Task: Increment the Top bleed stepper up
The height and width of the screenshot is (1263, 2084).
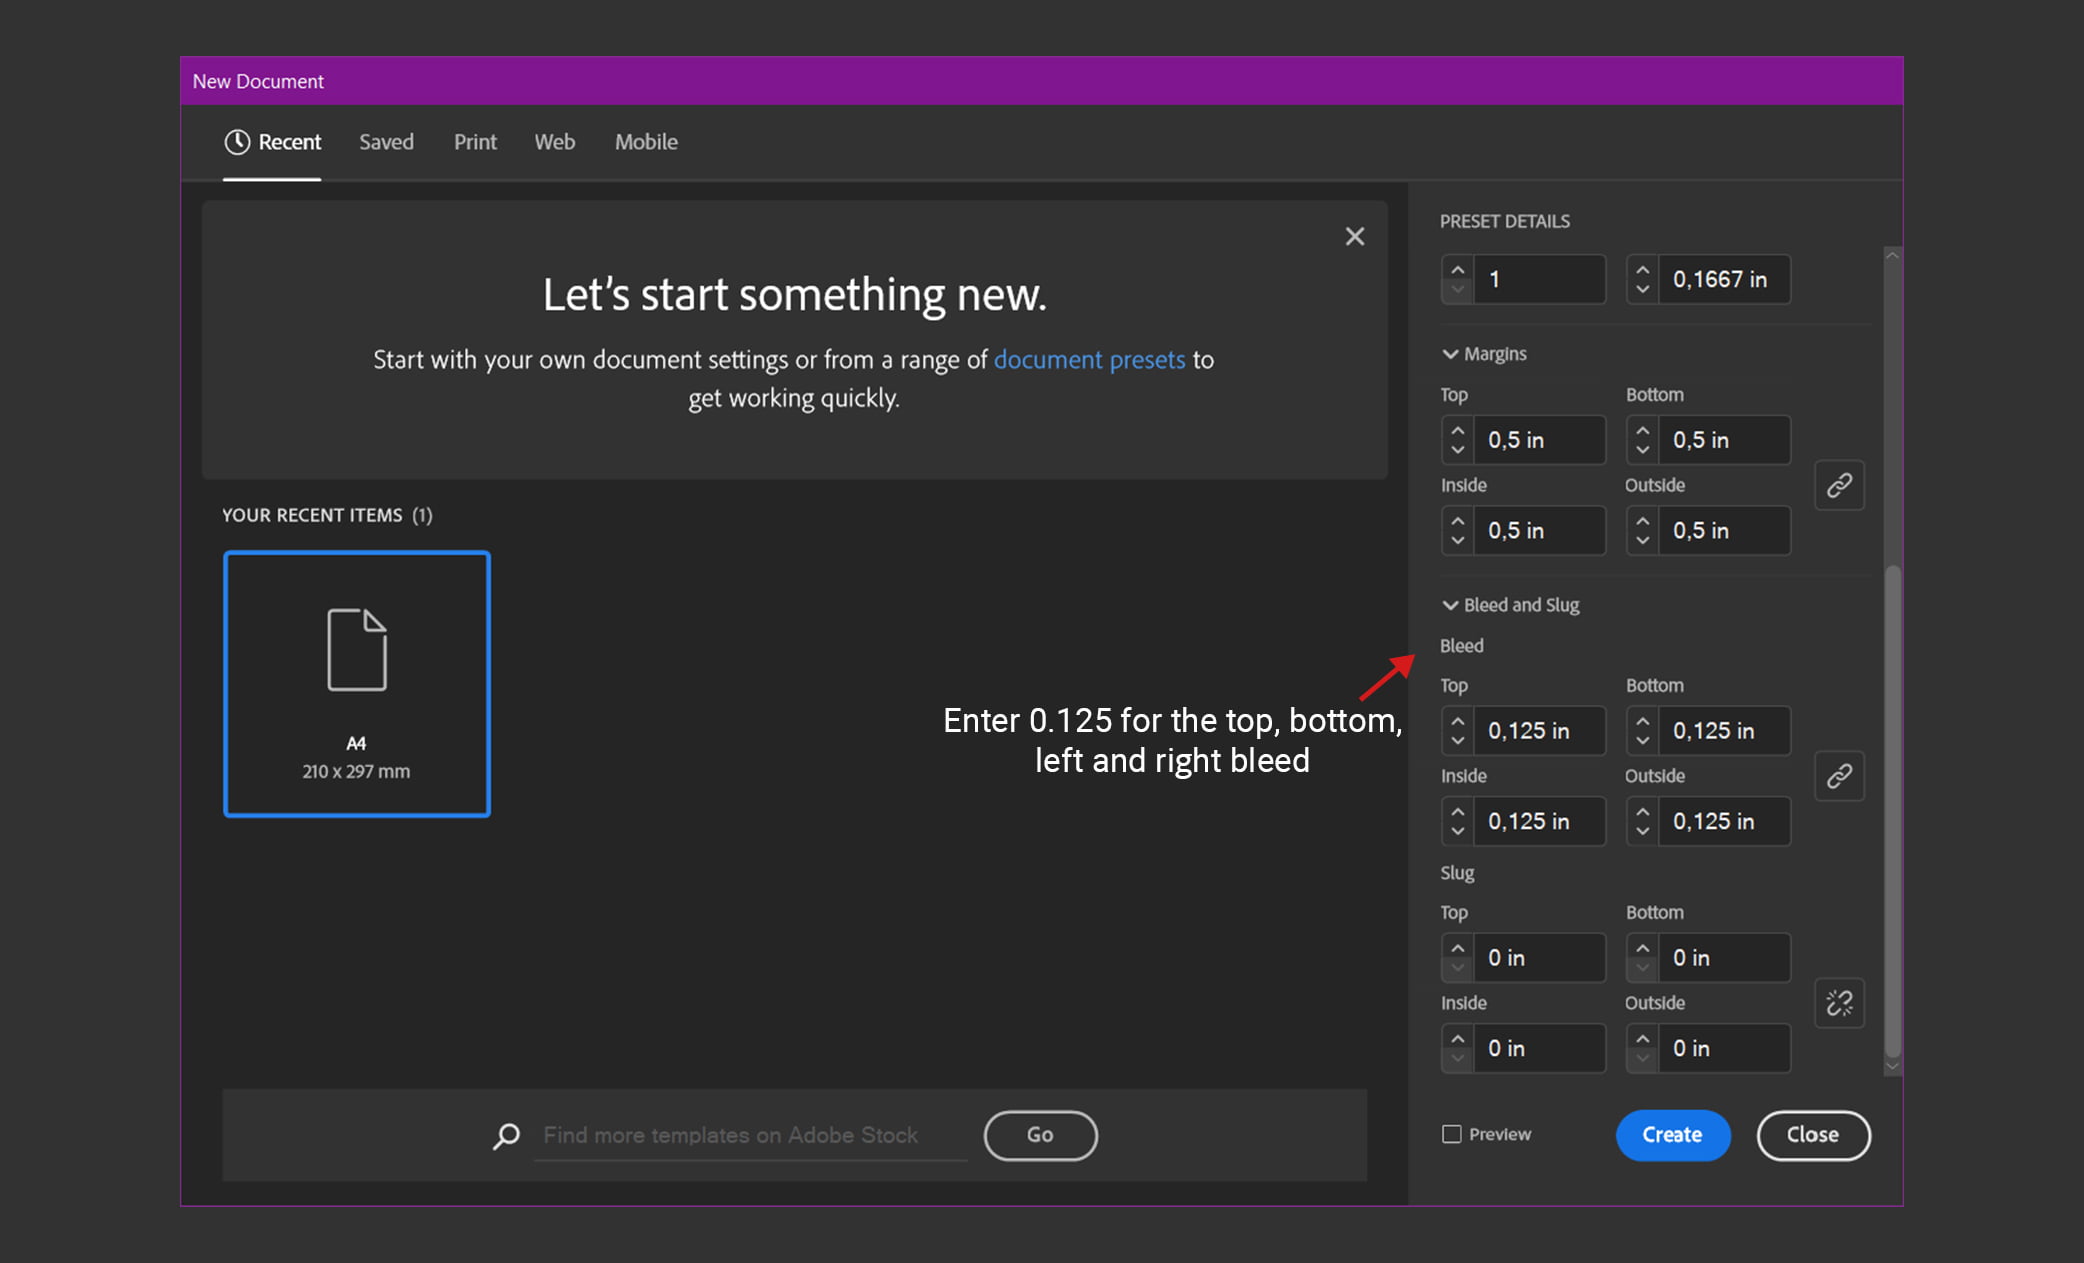Action: 1459,721
